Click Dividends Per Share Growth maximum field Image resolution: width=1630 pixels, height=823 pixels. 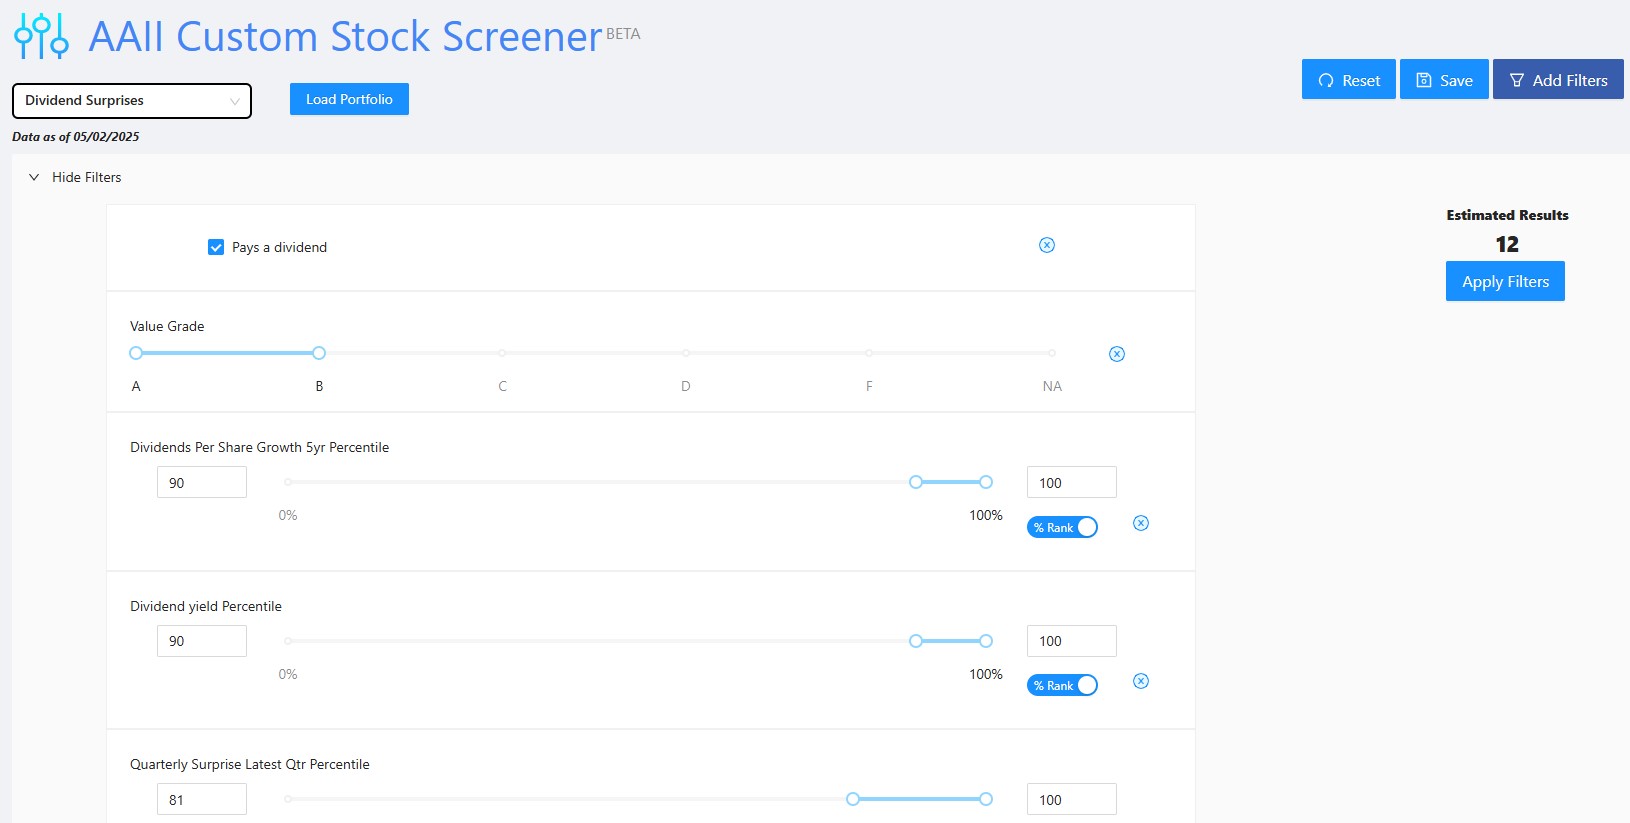pyautogui.click(x=1072, y=482)
